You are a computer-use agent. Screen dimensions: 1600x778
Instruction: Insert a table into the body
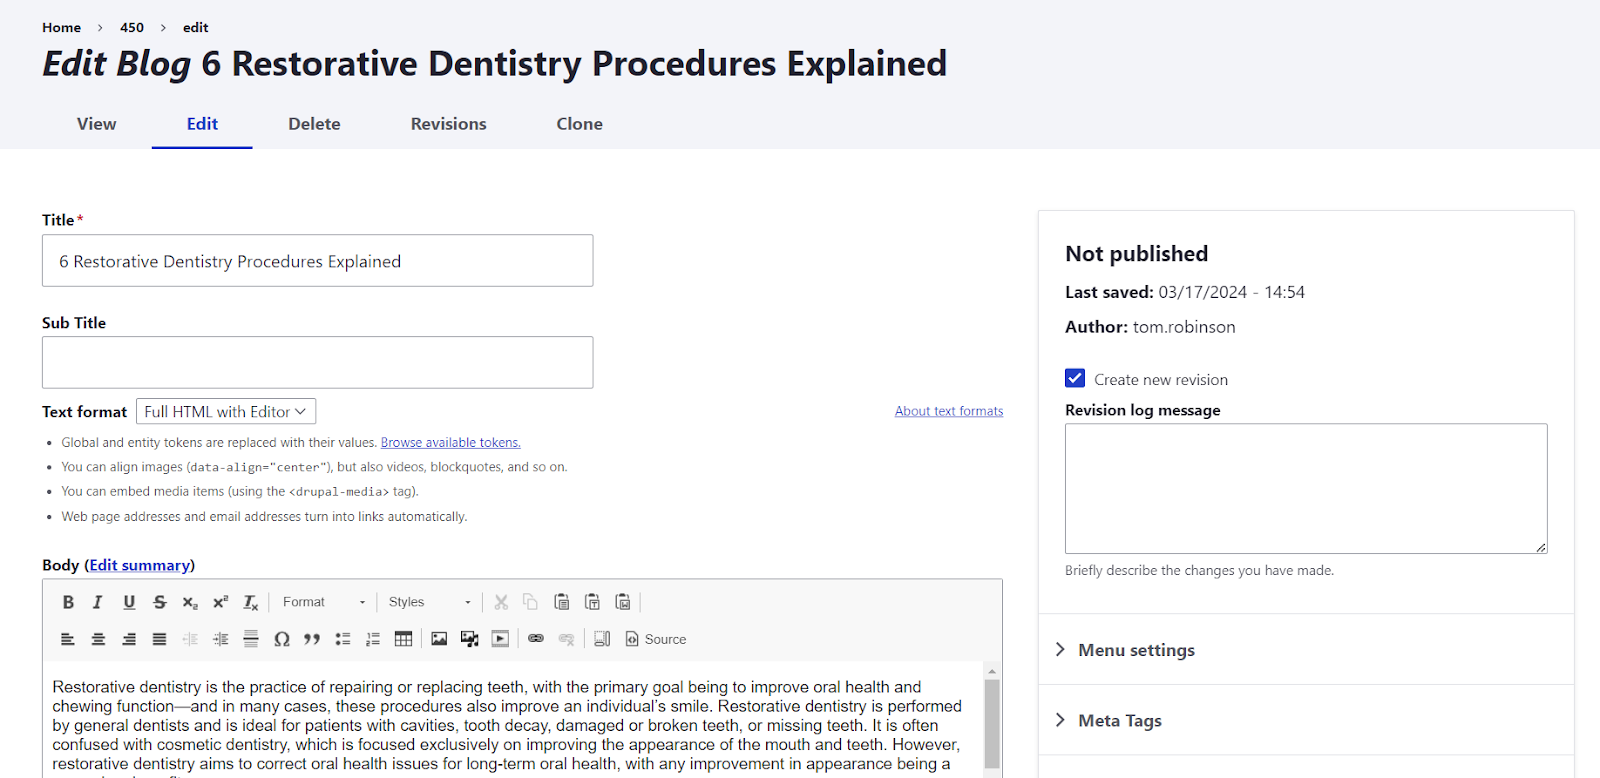tap(404, 639)
